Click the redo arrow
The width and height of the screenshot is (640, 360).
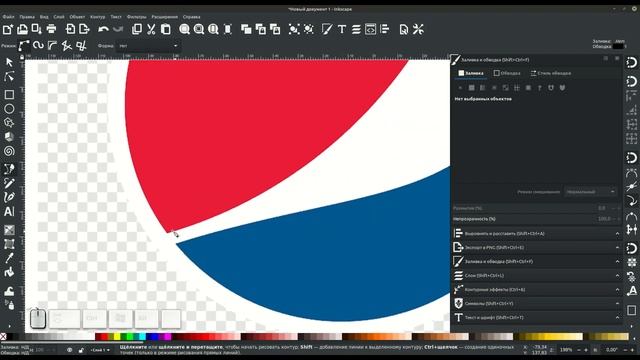[118, 29]
